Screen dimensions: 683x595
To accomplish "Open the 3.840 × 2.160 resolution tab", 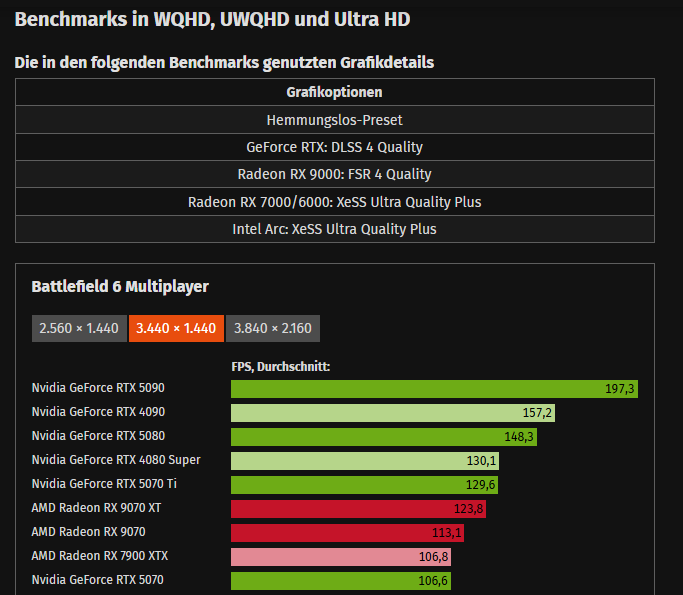I will (273, 328).
